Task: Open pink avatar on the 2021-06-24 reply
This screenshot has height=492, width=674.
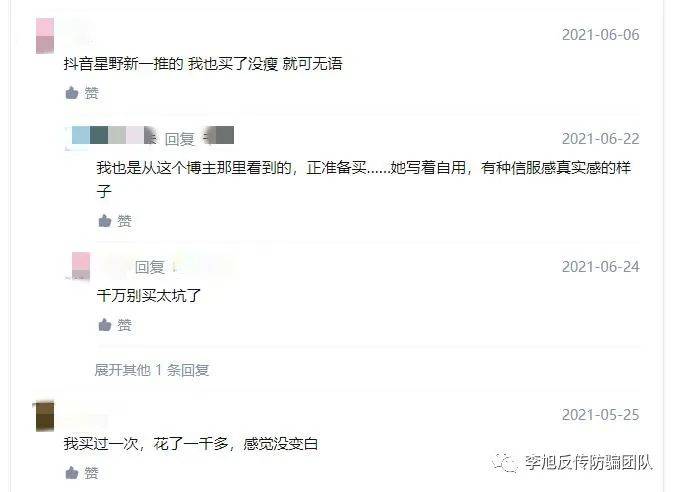Action: [x=81, y=266]
